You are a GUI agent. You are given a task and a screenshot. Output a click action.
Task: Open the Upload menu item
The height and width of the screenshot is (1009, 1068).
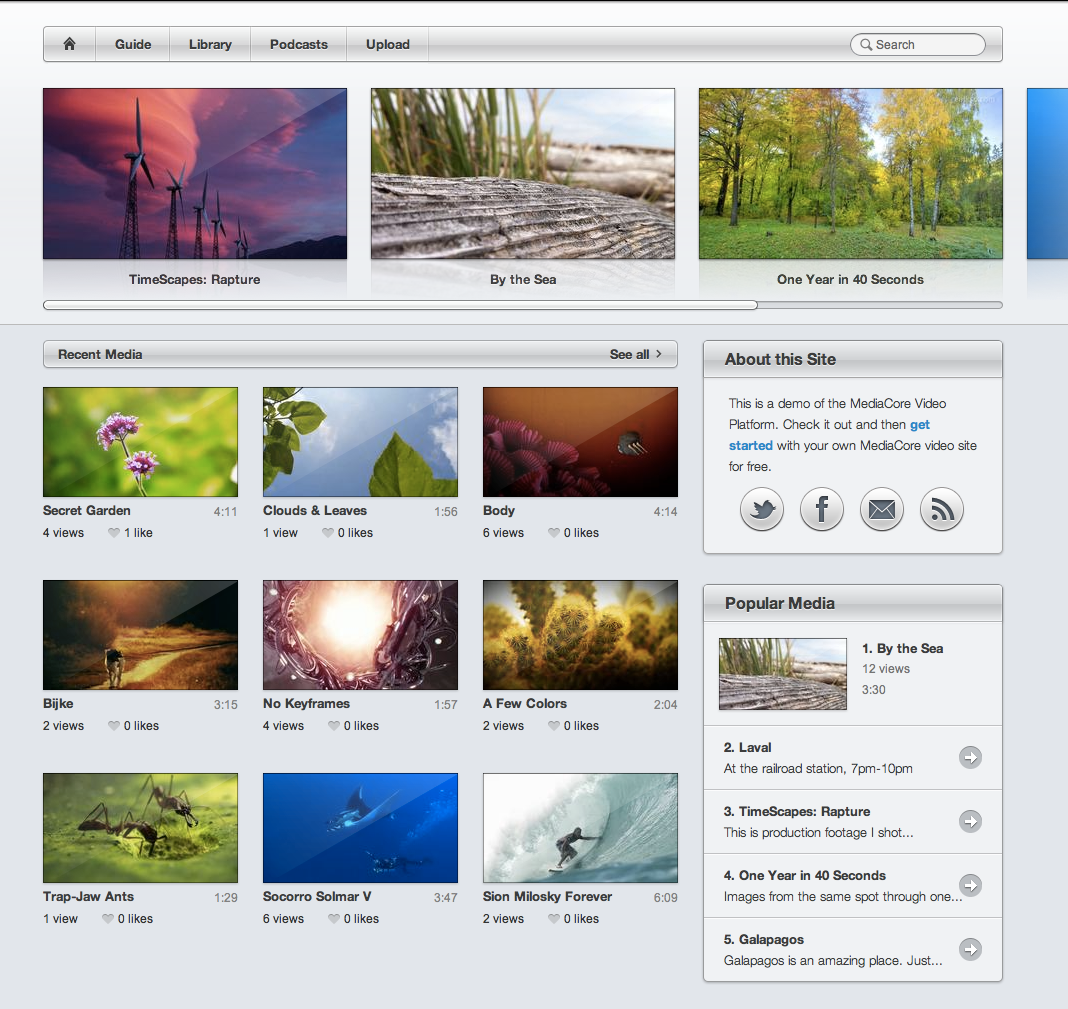coord(387,44)
